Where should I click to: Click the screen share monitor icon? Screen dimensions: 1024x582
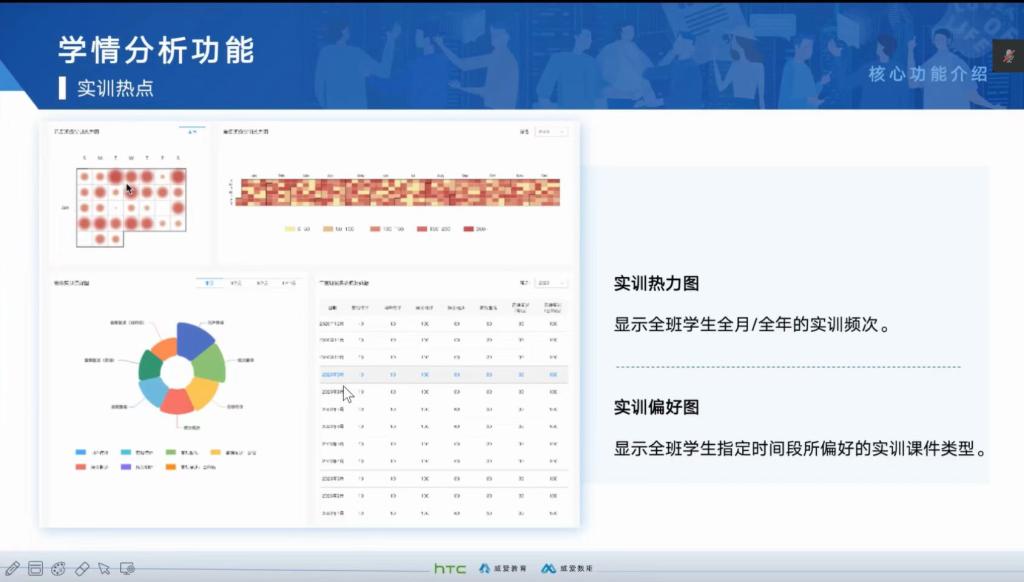coord(127,568)
